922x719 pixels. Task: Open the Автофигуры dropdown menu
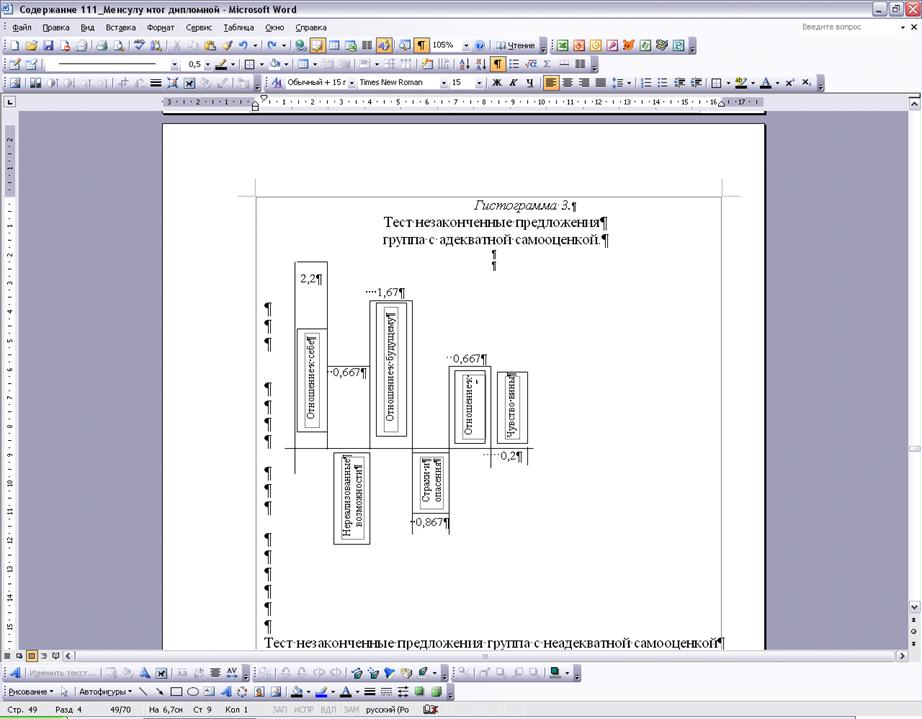(104, 691)
